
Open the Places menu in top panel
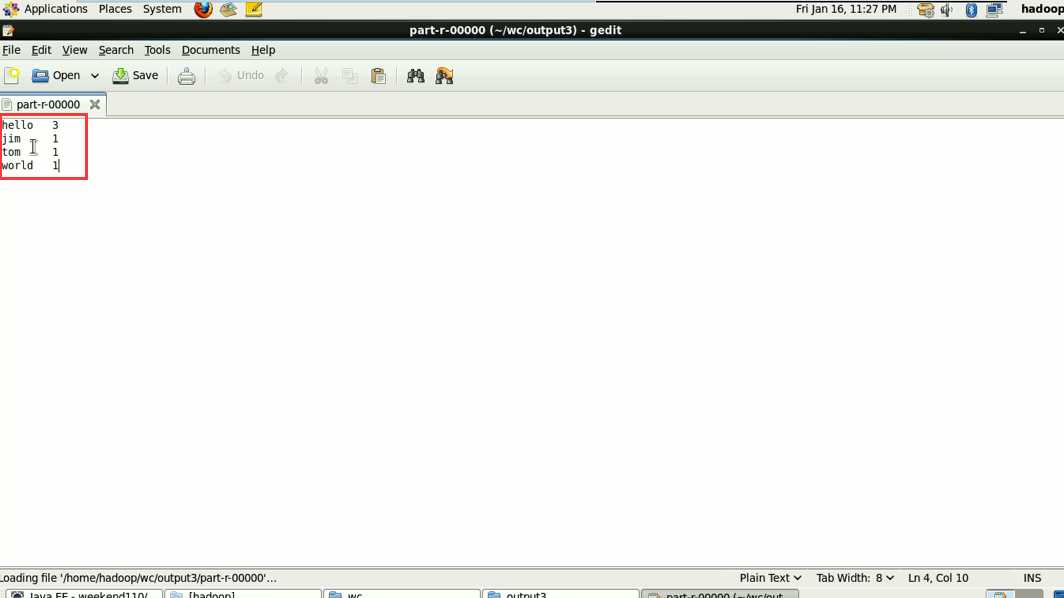click(115, 10)
